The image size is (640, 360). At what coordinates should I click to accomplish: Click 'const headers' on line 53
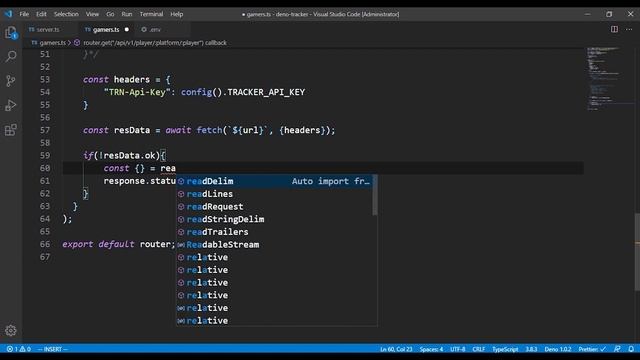tap(116, 80)
